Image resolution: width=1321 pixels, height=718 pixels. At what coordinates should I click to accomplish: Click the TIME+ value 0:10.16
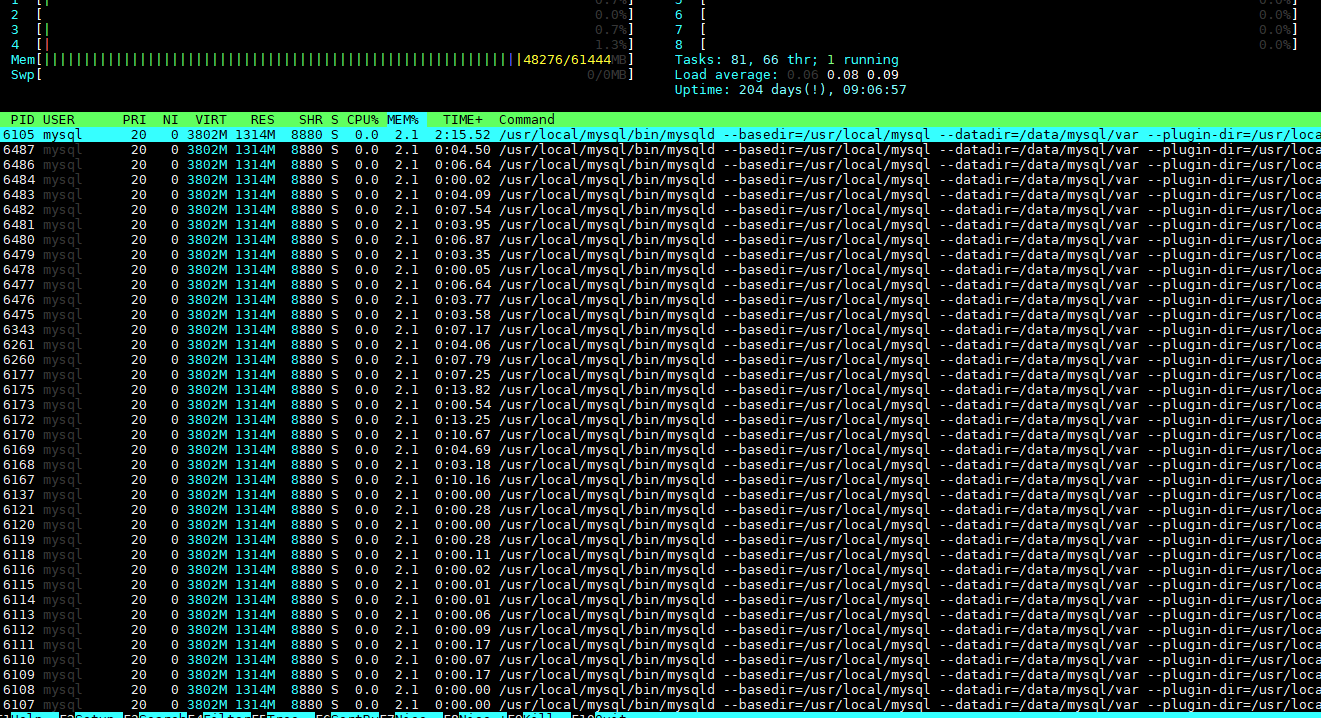463,480
